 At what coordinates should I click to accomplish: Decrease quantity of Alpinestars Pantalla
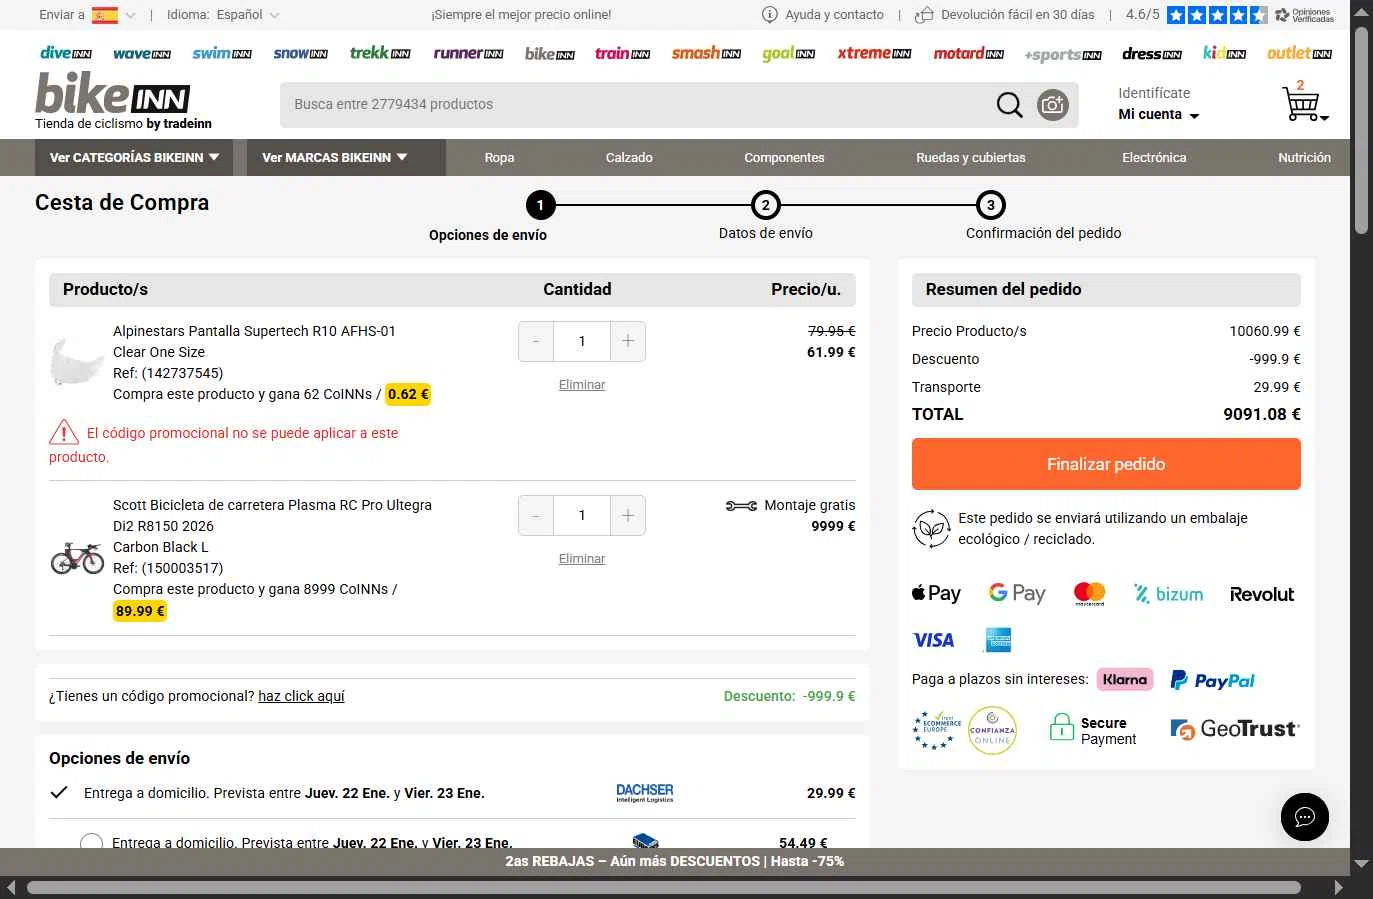pos(536,341)
